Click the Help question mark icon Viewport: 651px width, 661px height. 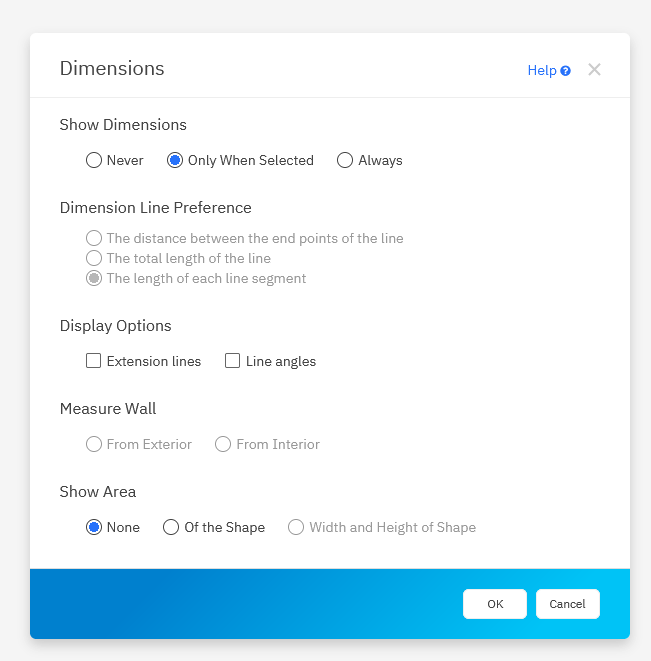pos(566,71)
